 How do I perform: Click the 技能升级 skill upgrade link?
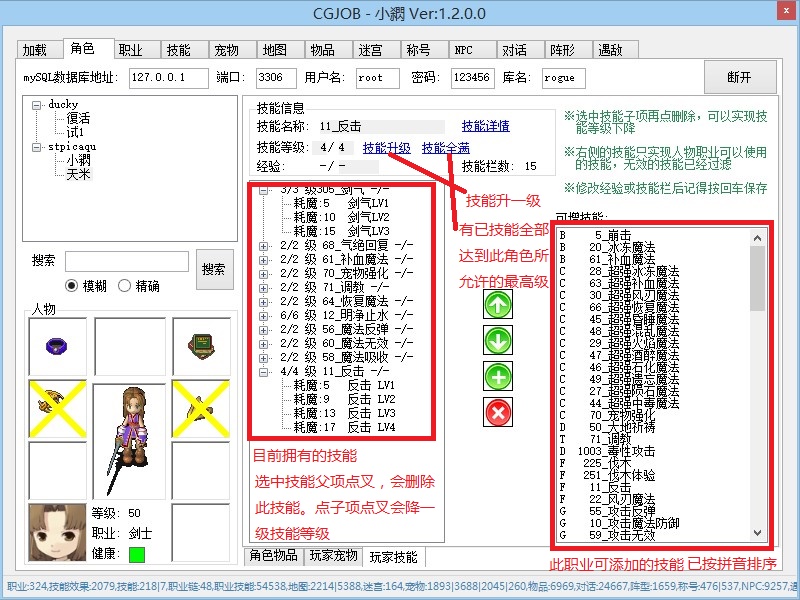click(x=386, y=147)
